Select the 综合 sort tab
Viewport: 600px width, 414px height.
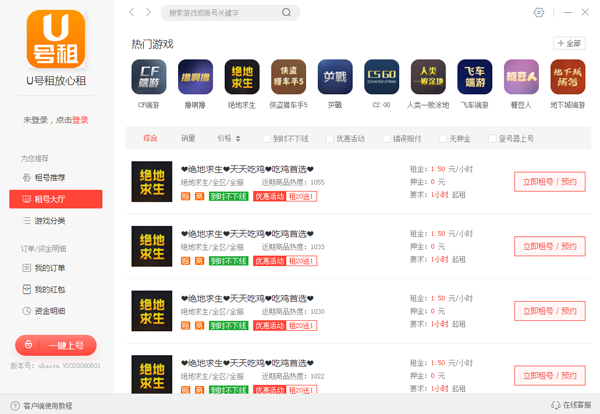click(150, 139)
